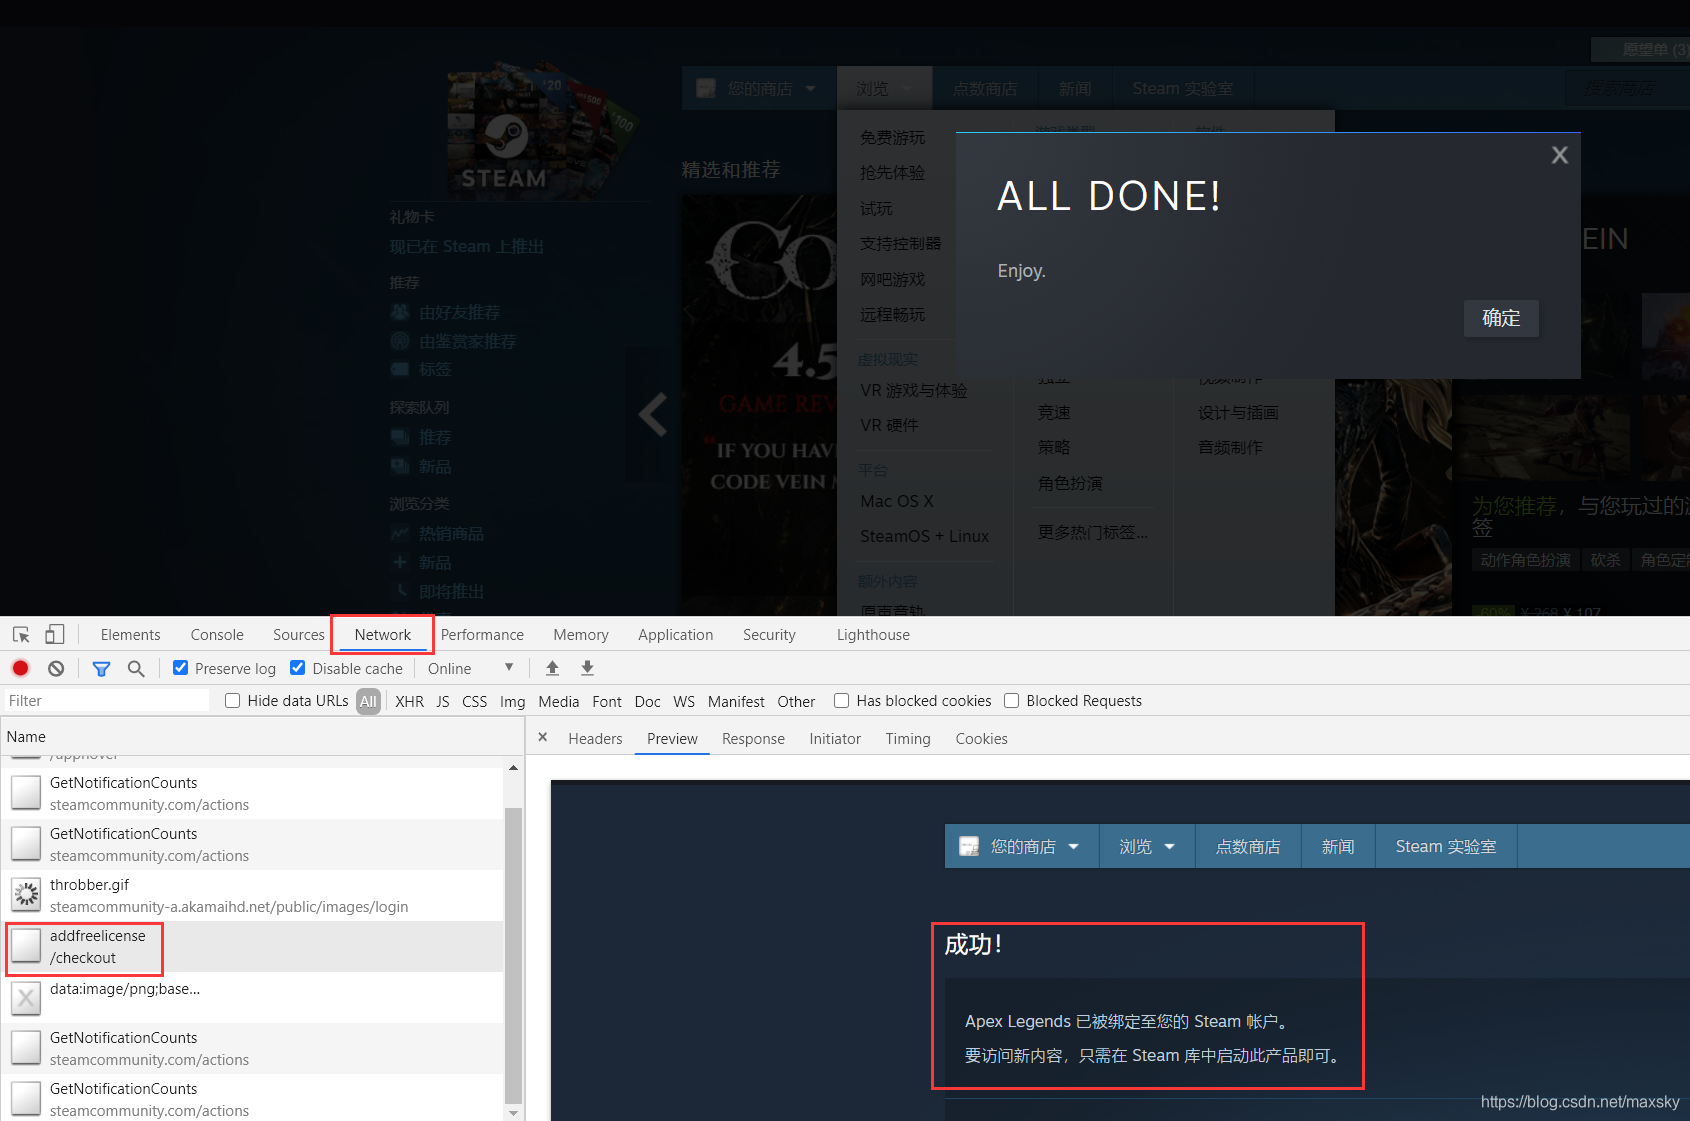Open the Console tab
The height and width of the screenshot is (1121, 1690).
coord(217,635)
